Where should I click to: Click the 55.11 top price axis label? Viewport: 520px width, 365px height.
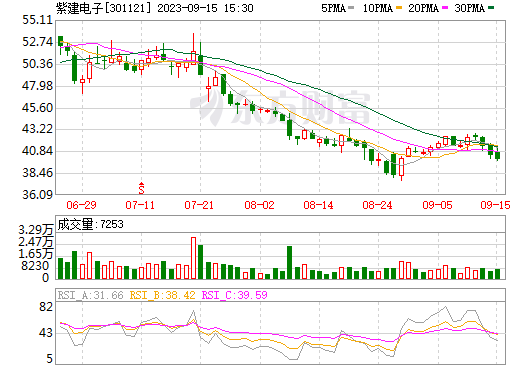pos(38,20)
